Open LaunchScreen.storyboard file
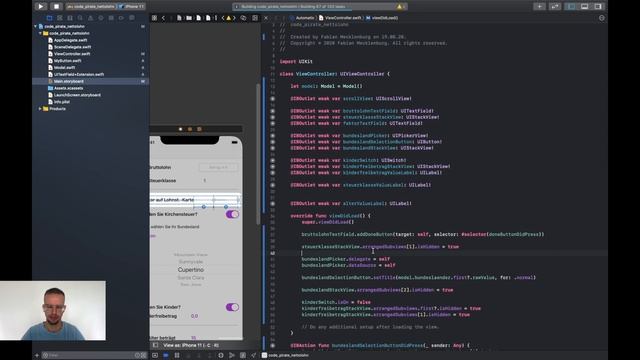 click(x=77, y=95)
